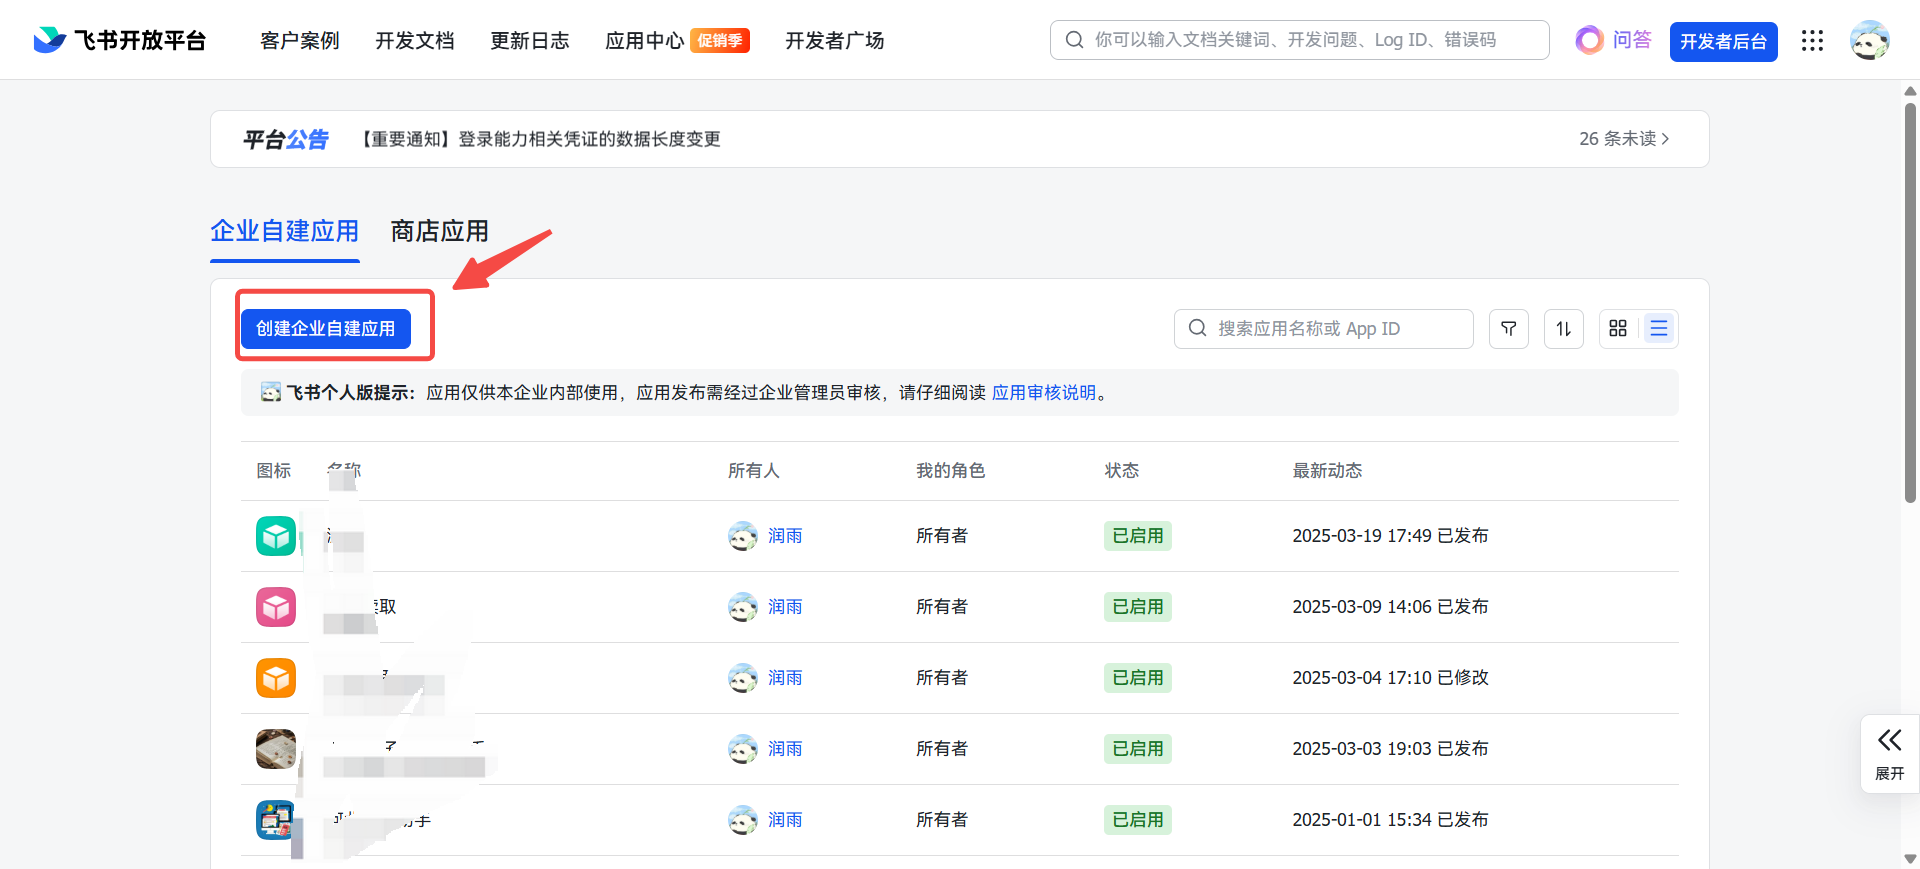The height and width of the screenshot is (869, 1920).
Task: Switch to the 商店应用 tab
Action: 439,232
